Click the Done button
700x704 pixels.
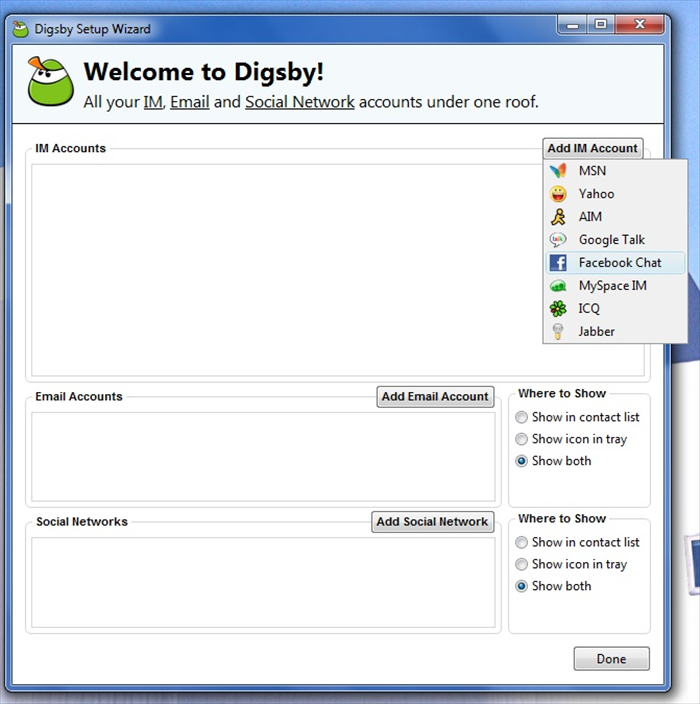pos(612,659)
